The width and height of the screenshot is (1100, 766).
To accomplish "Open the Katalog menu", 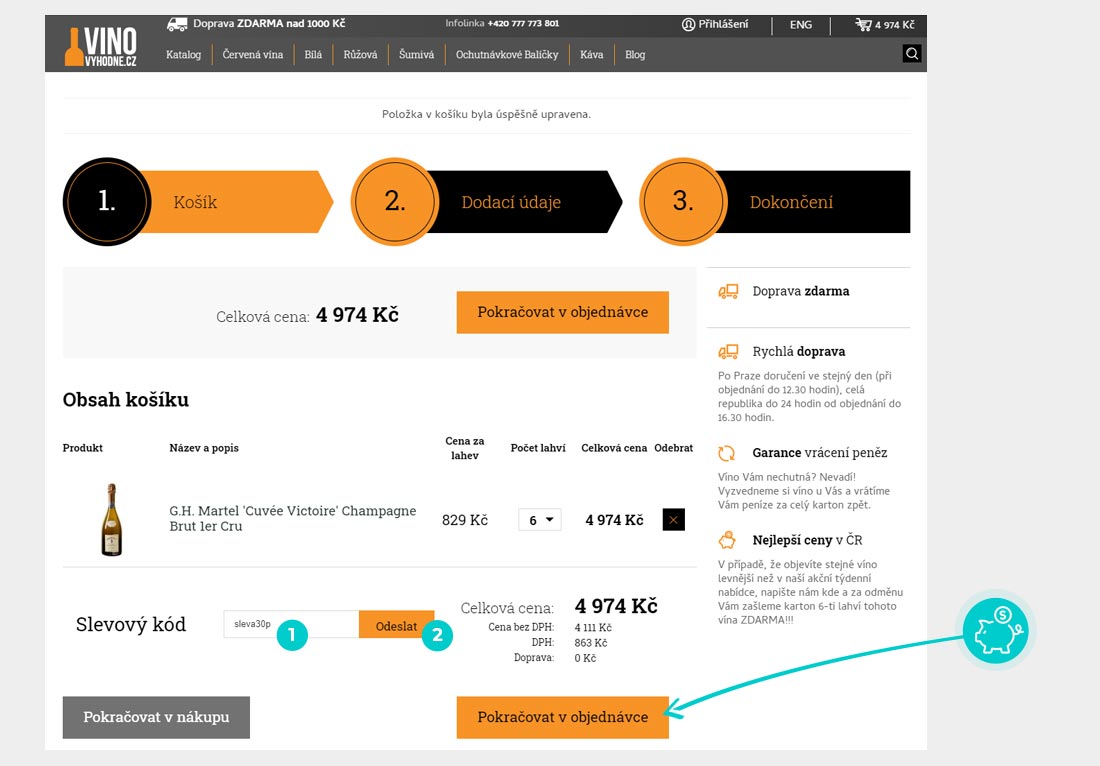I will [183, 55].
